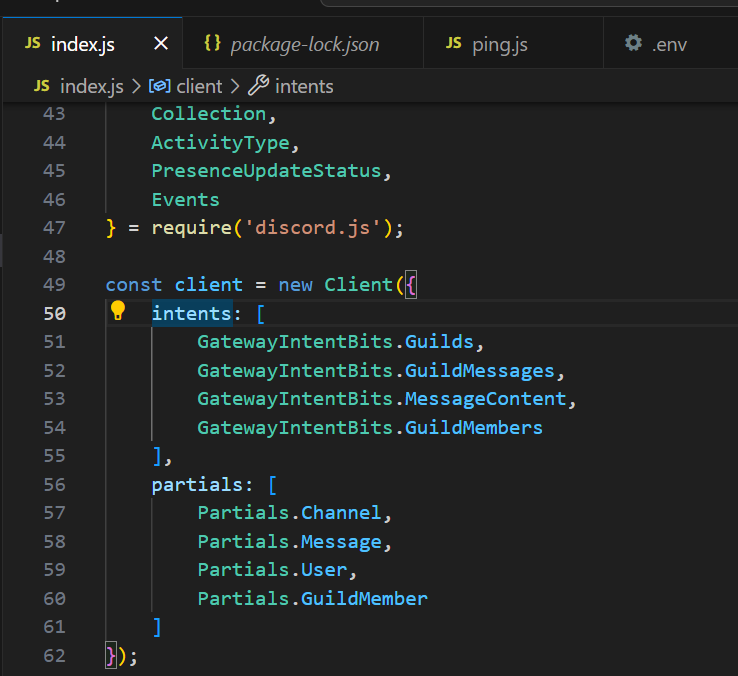Click intents in the breadcrumb

click(304, 87)
